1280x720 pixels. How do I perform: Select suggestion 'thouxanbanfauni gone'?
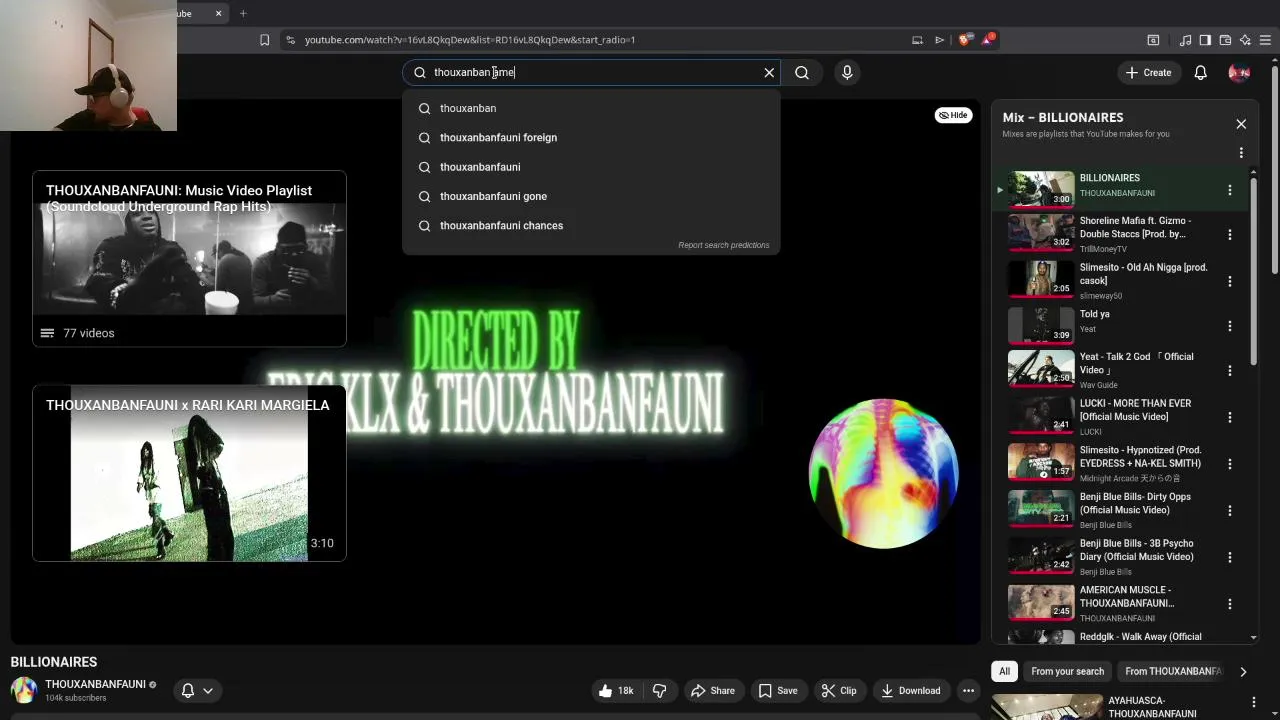[591, 196]
